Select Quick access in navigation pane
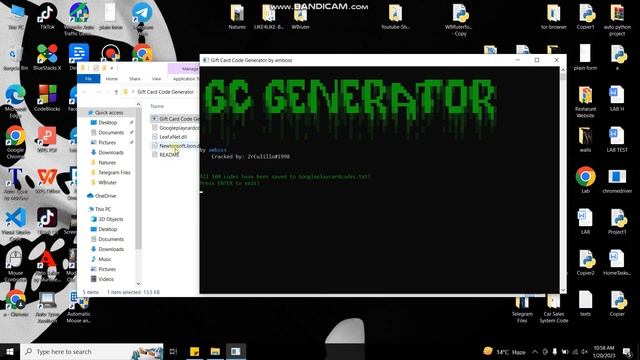 (x=109, y=112)
